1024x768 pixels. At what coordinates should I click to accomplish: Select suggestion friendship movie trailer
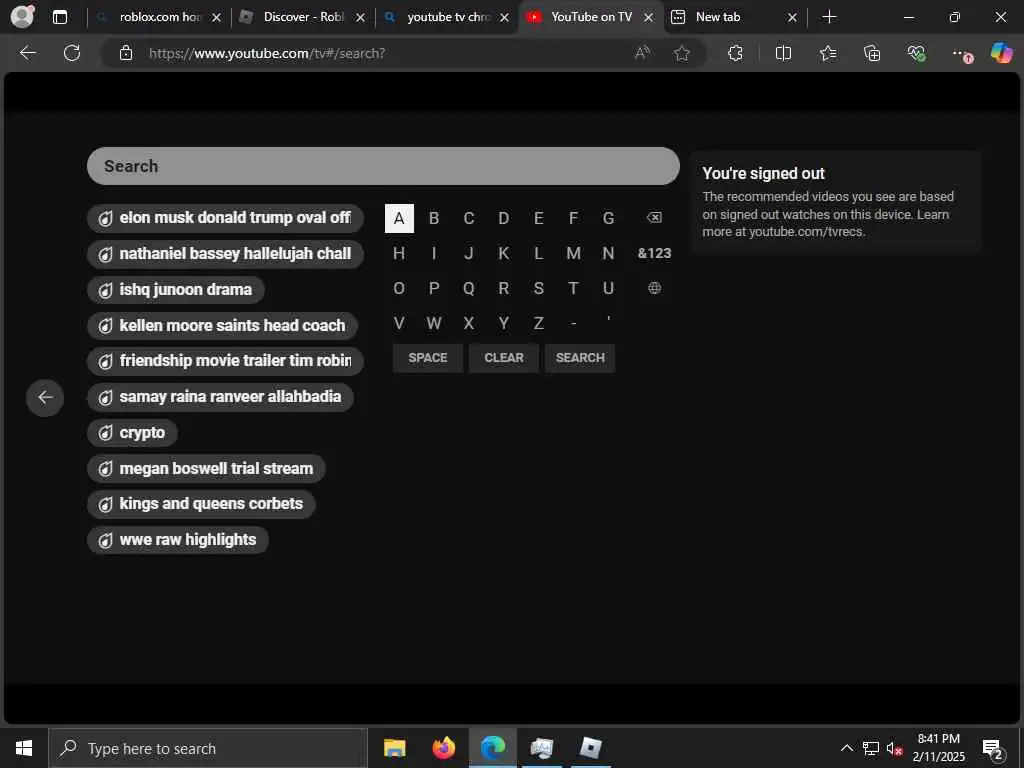pos(225,360)
